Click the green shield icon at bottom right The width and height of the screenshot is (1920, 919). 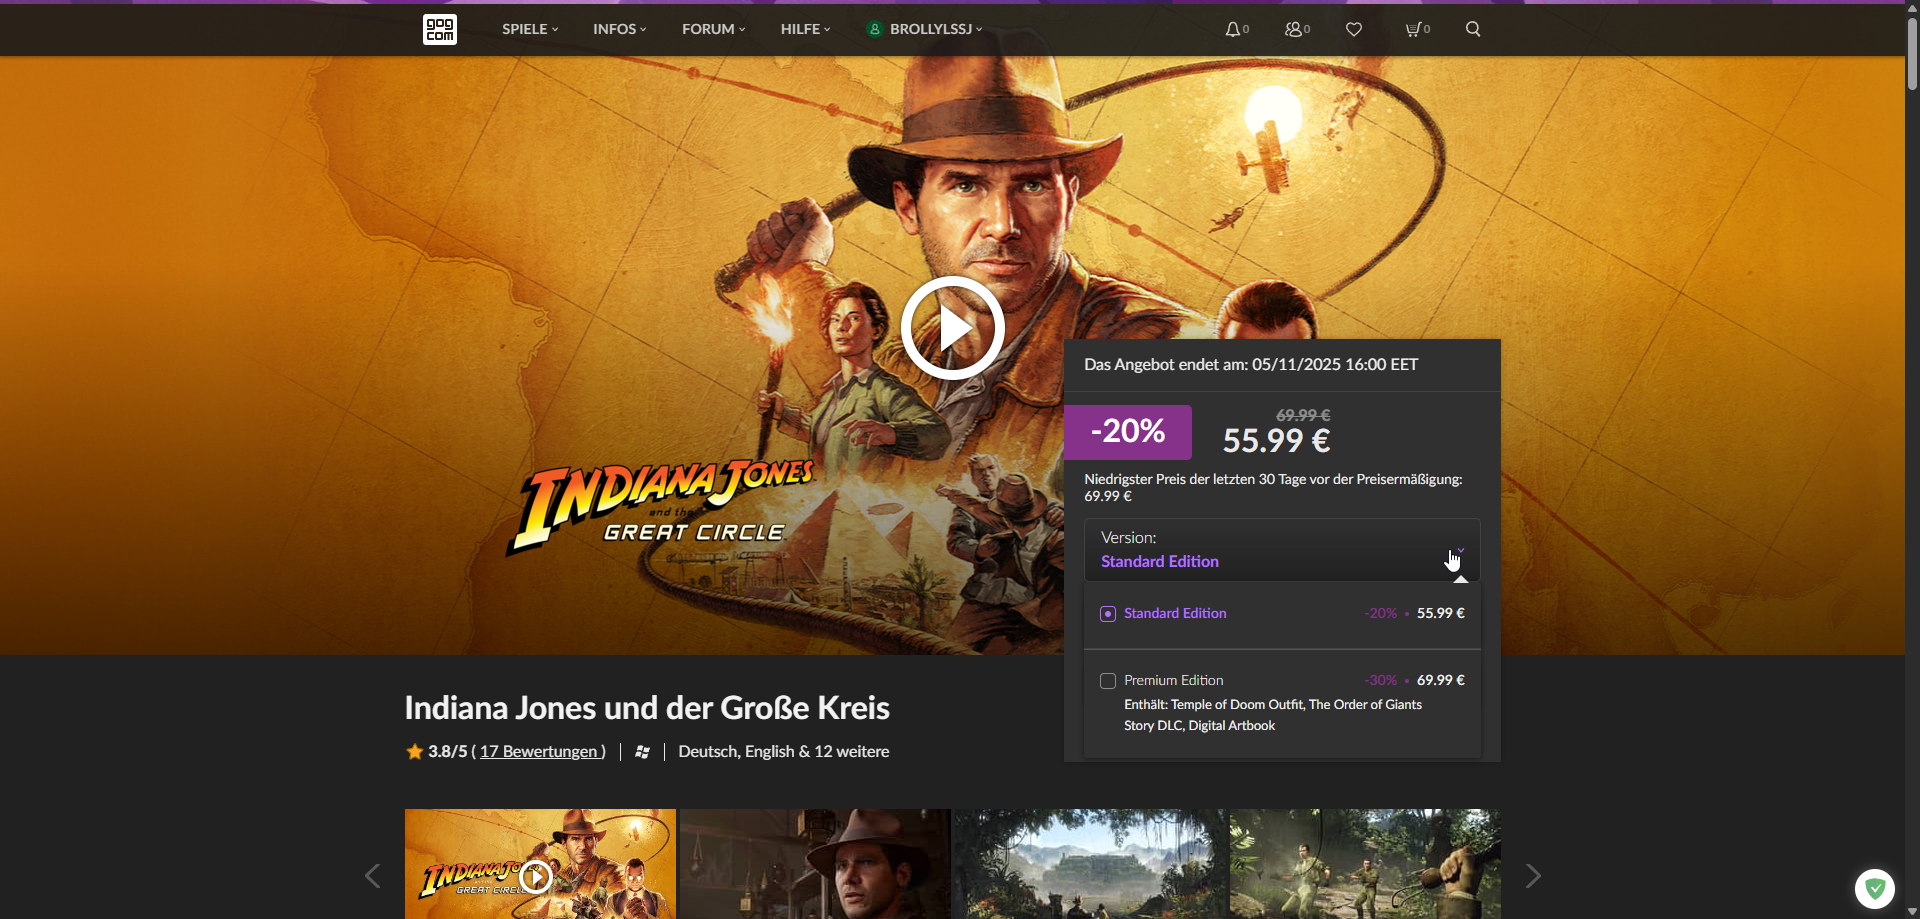tap(1875, 888)
